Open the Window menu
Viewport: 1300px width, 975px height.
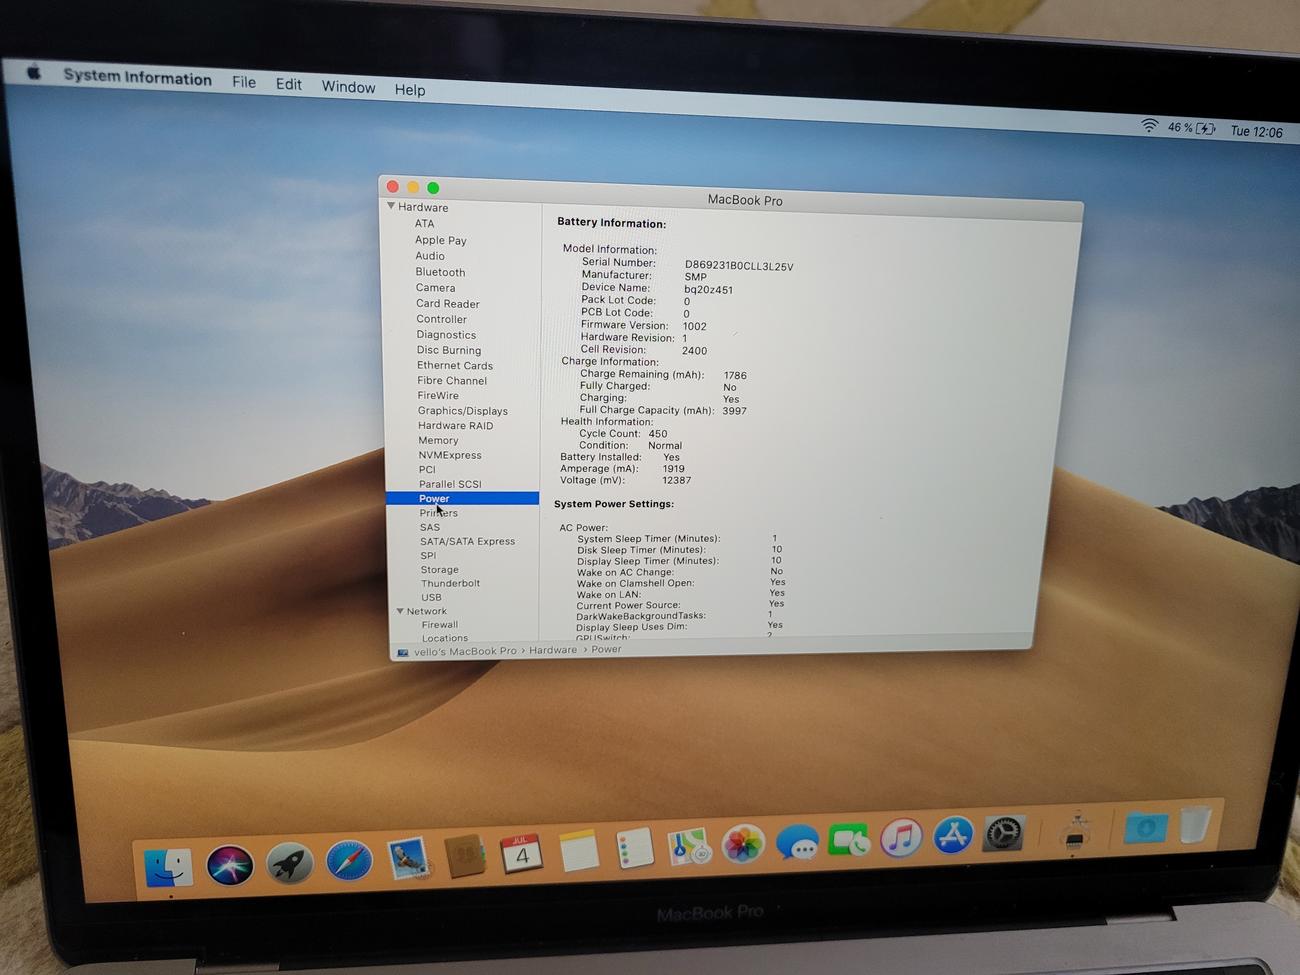[348, 87]
